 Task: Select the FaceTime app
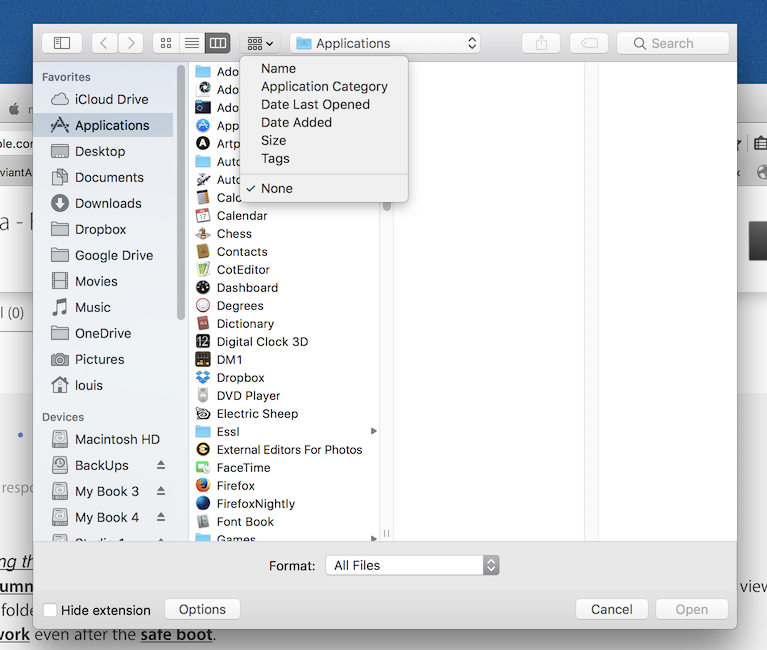click(x=286, y=468)
